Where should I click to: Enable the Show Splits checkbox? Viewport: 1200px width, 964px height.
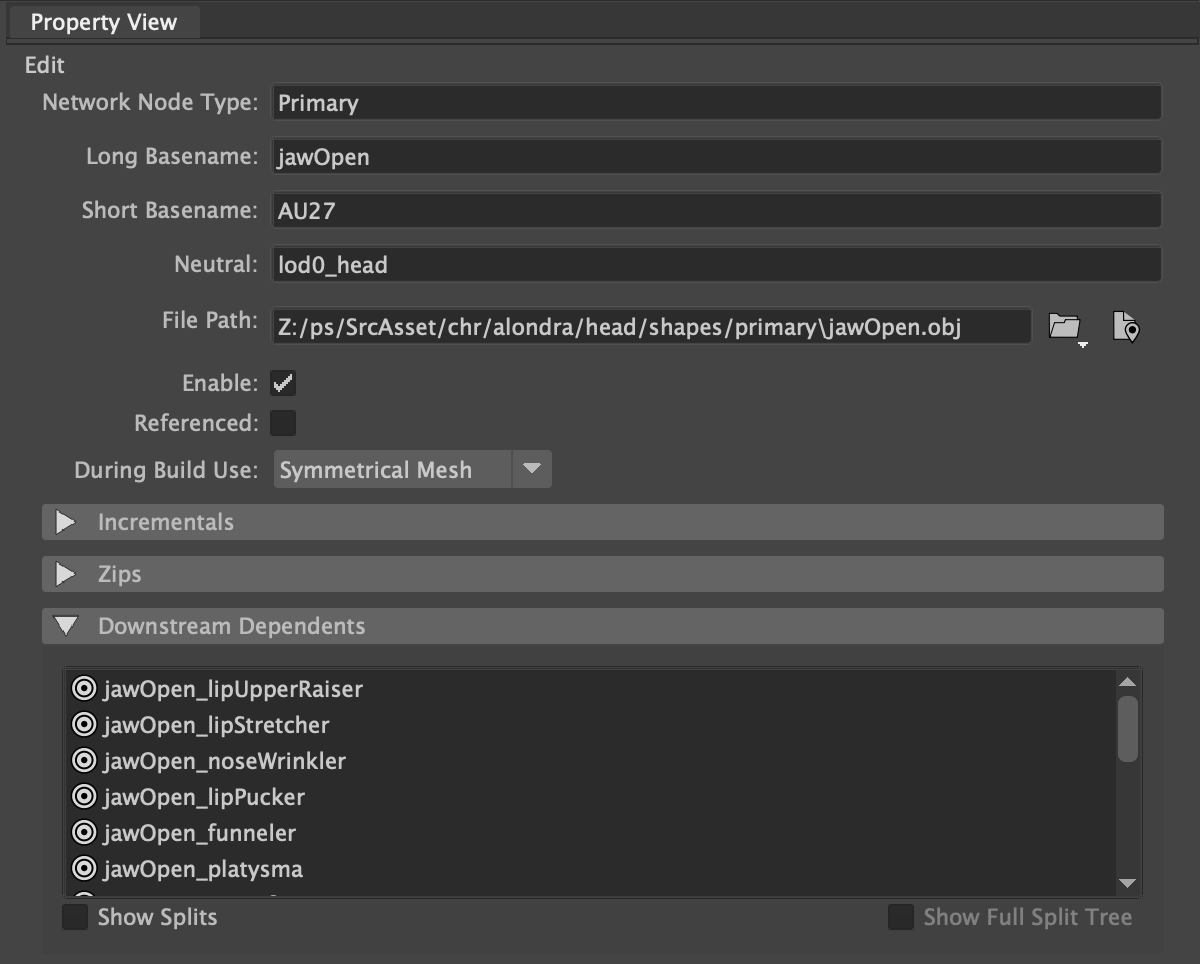point(75,917)
